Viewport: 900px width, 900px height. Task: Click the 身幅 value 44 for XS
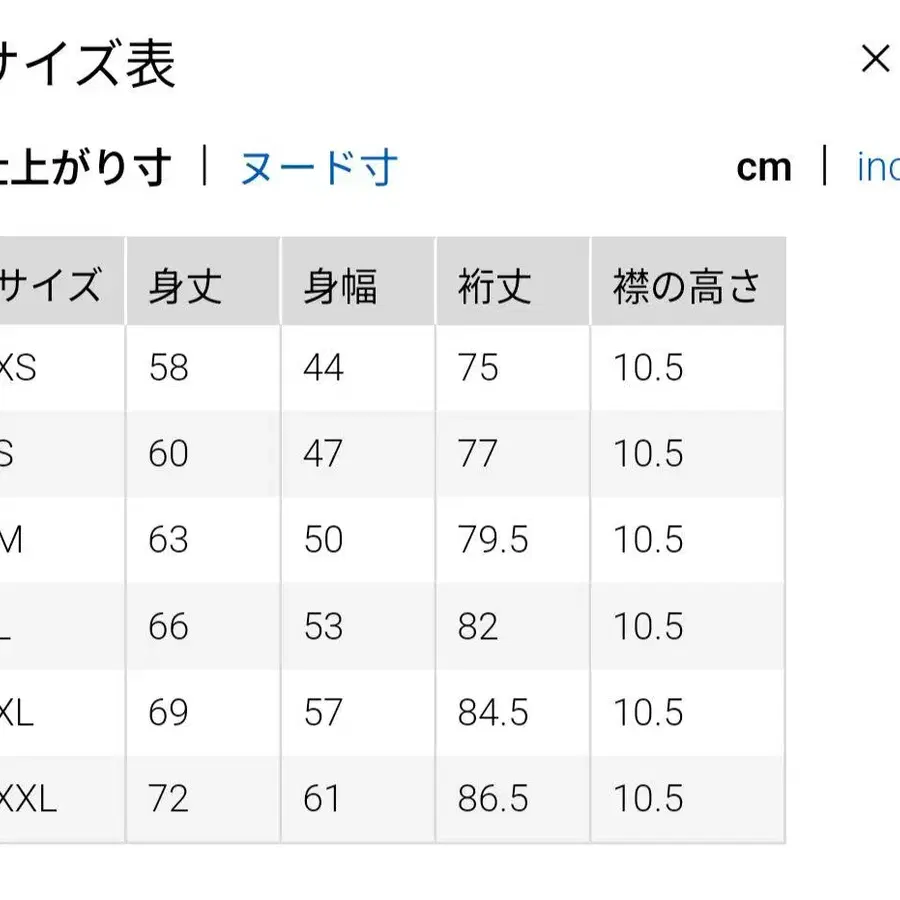point(321,368)
